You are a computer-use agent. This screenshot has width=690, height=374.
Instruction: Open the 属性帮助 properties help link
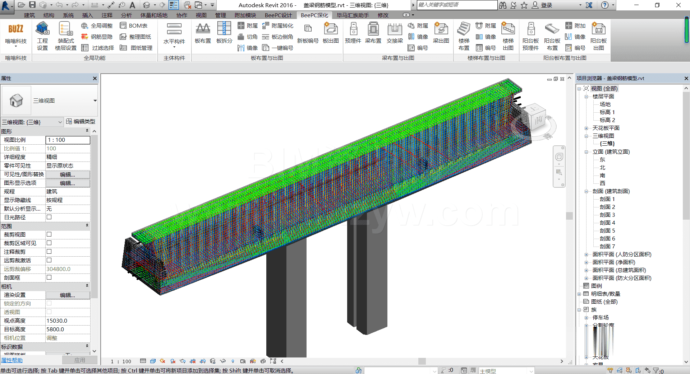(11, 360)
